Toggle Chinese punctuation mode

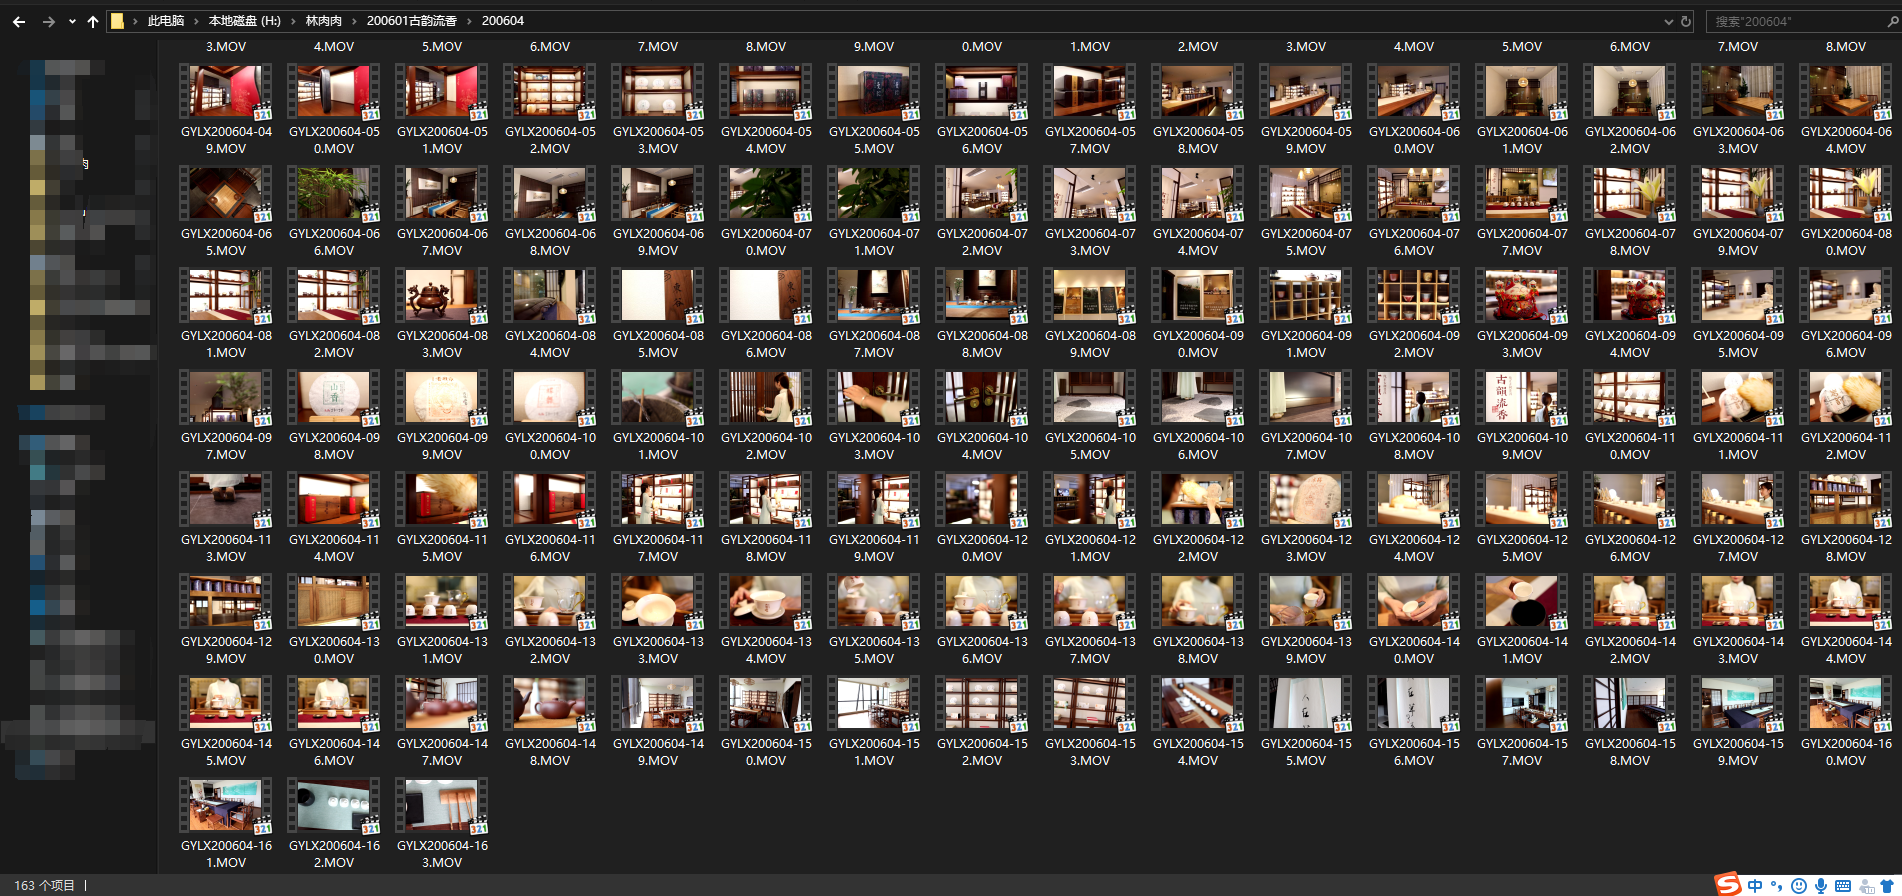click(x=1777, y=886)
